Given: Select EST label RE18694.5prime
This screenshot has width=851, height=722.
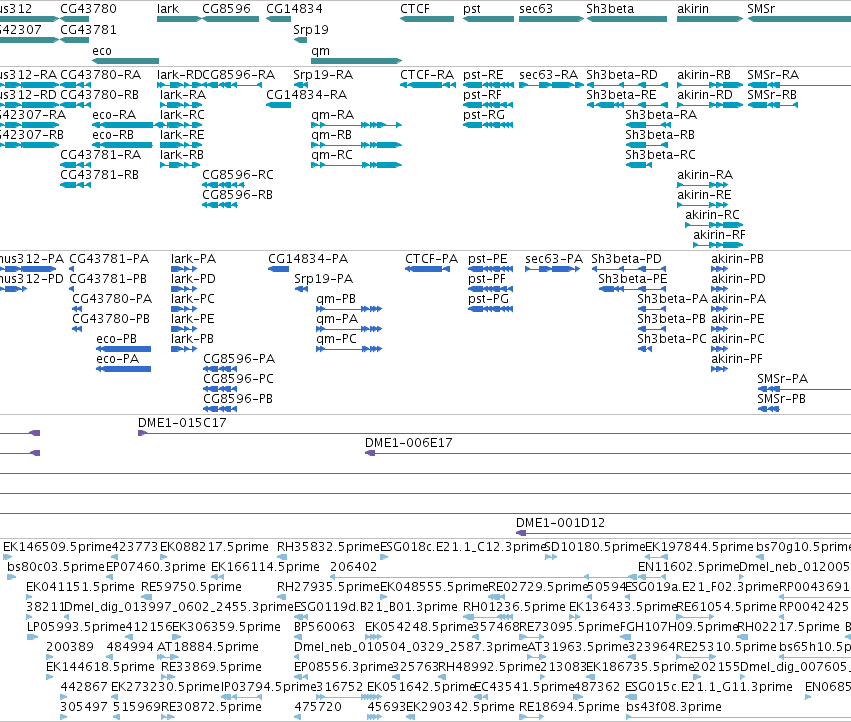Looking at the screenshot, I should 569,707.
